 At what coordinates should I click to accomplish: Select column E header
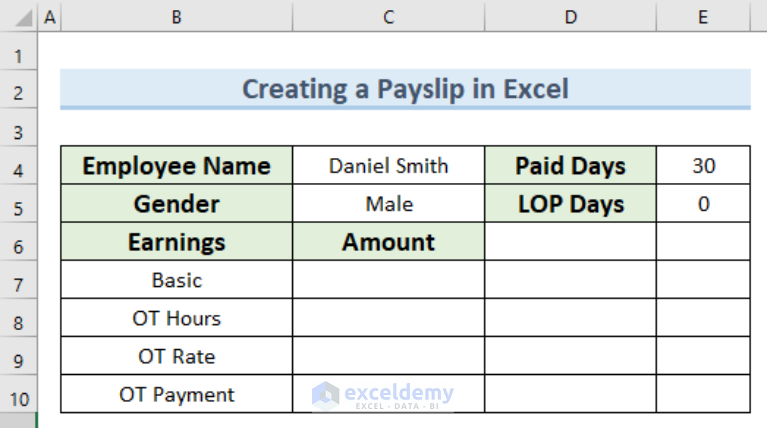coord(703,17)
